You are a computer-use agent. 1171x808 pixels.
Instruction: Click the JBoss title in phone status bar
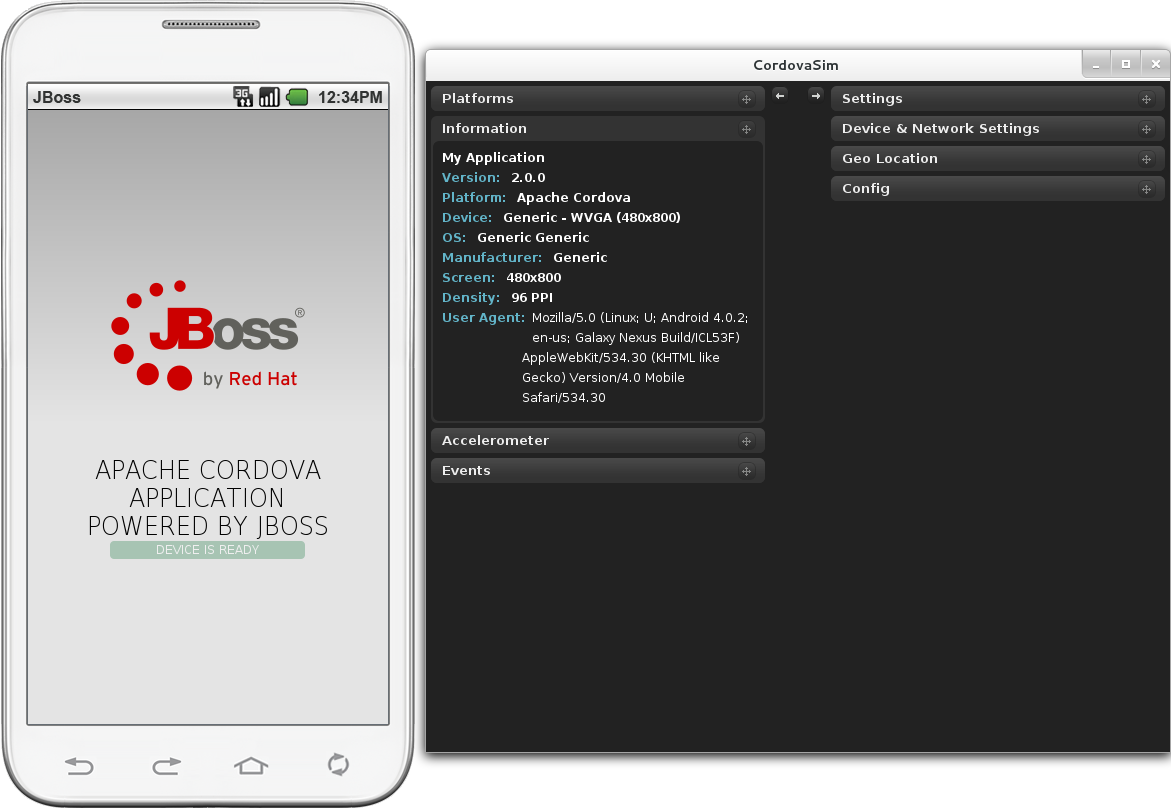57,97
